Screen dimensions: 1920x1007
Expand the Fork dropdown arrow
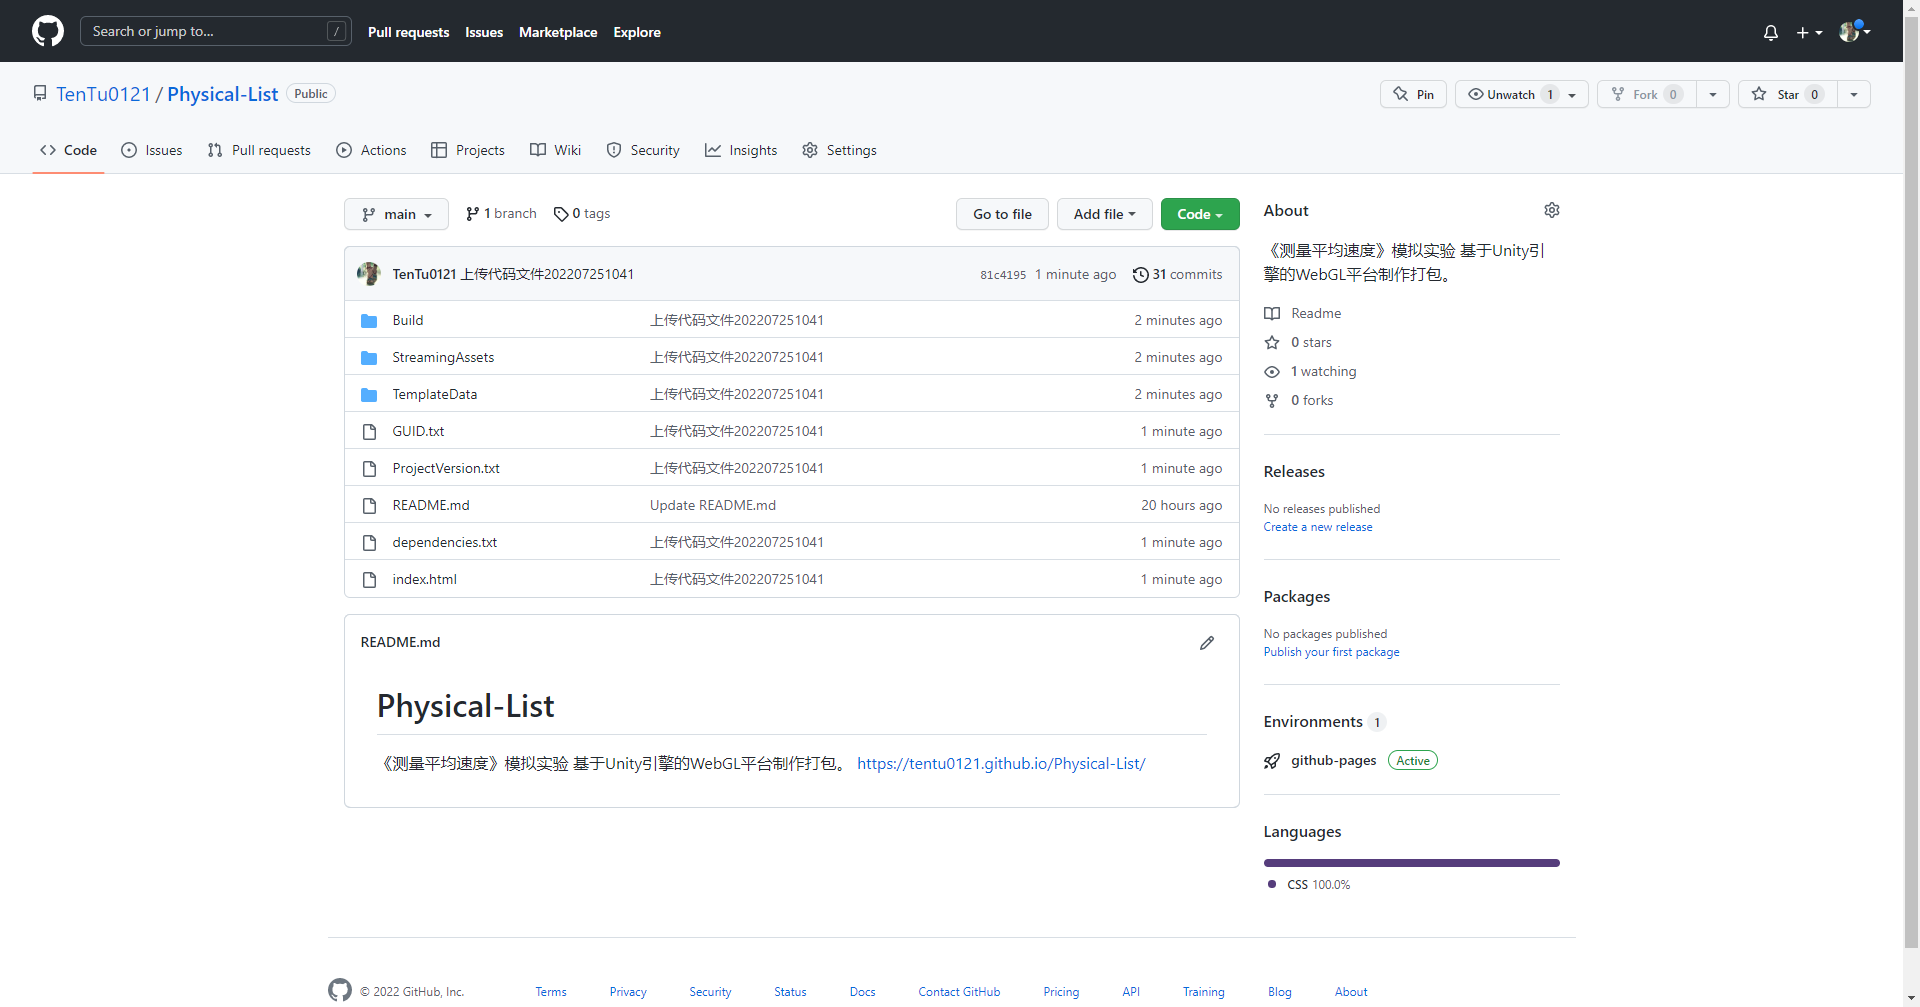coord(1713,94)
